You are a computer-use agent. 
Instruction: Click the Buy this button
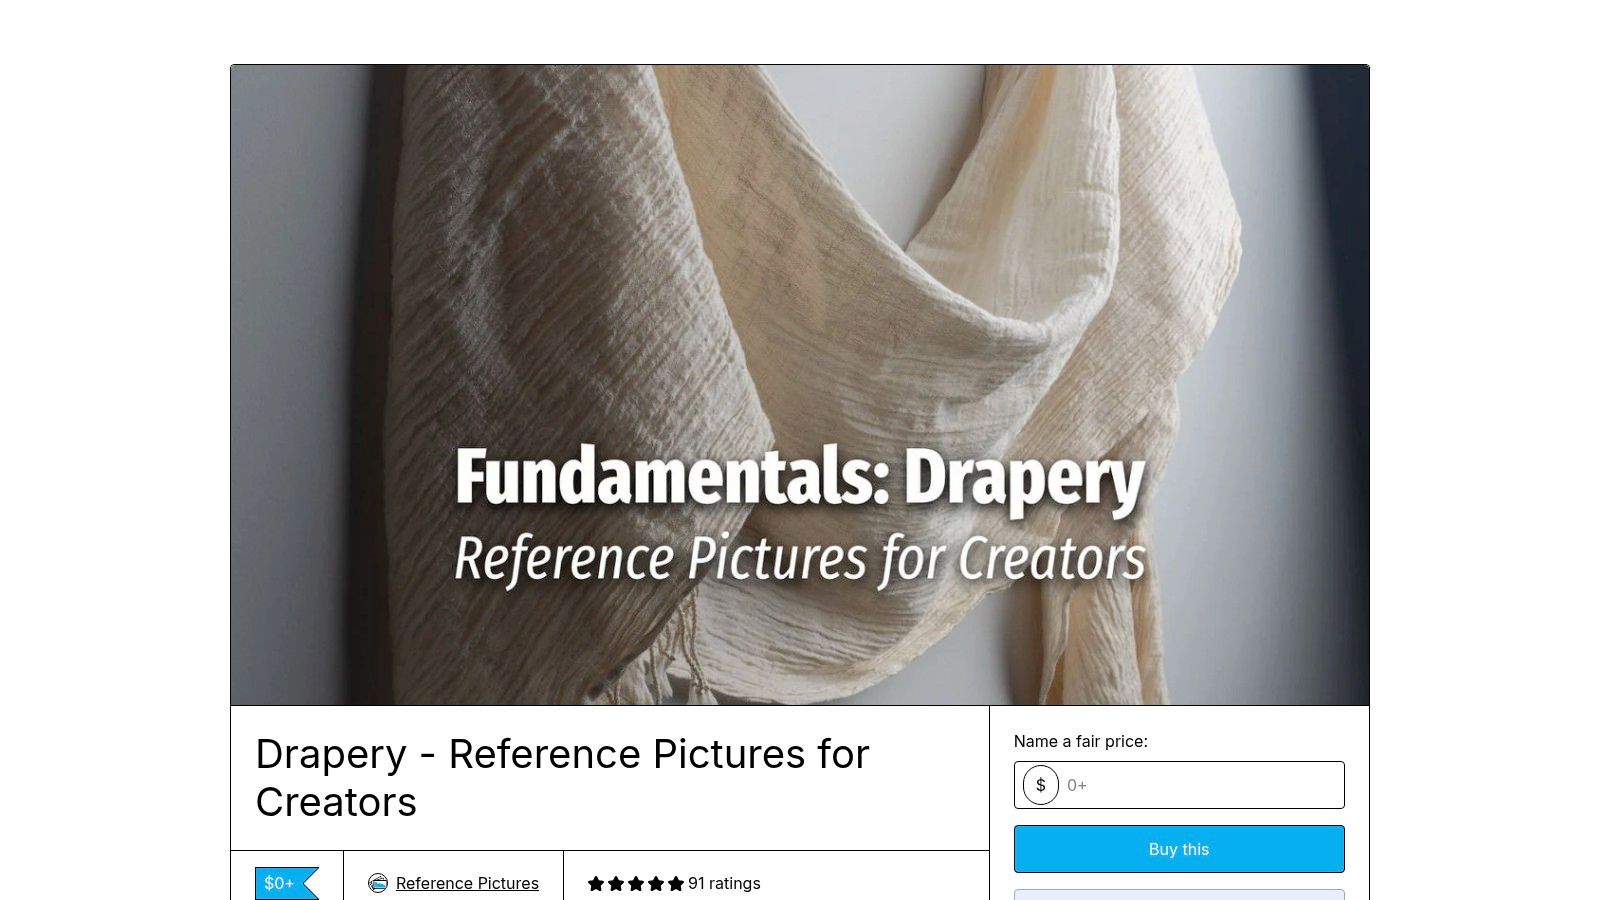(x=1179, y=849)
